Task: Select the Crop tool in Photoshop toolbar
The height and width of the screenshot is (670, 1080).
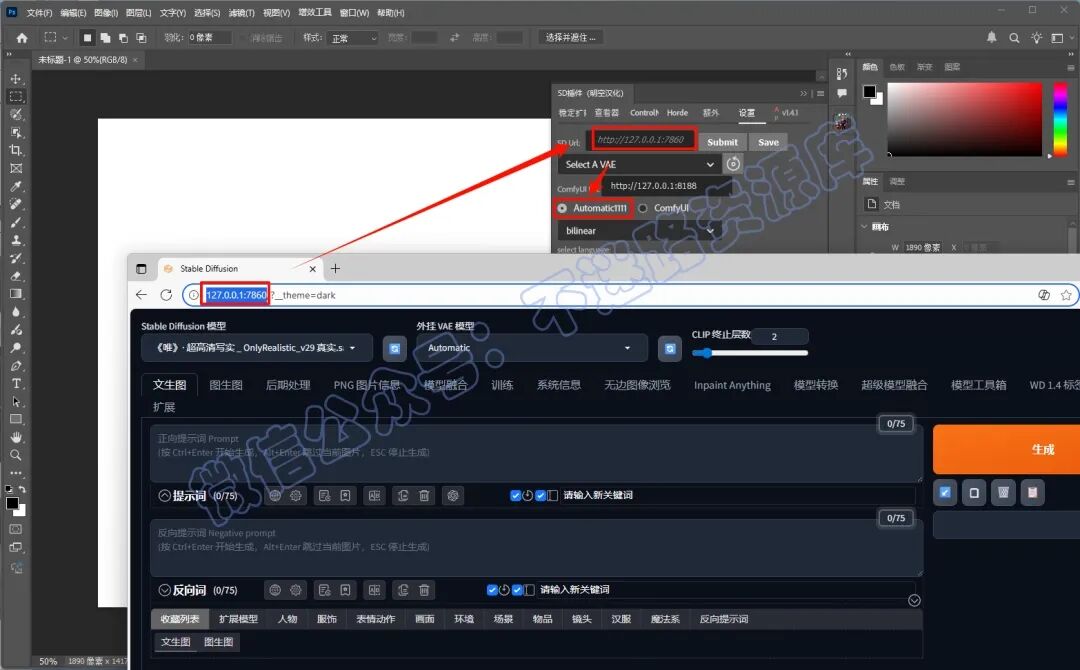Action: [x=16, y=150]
